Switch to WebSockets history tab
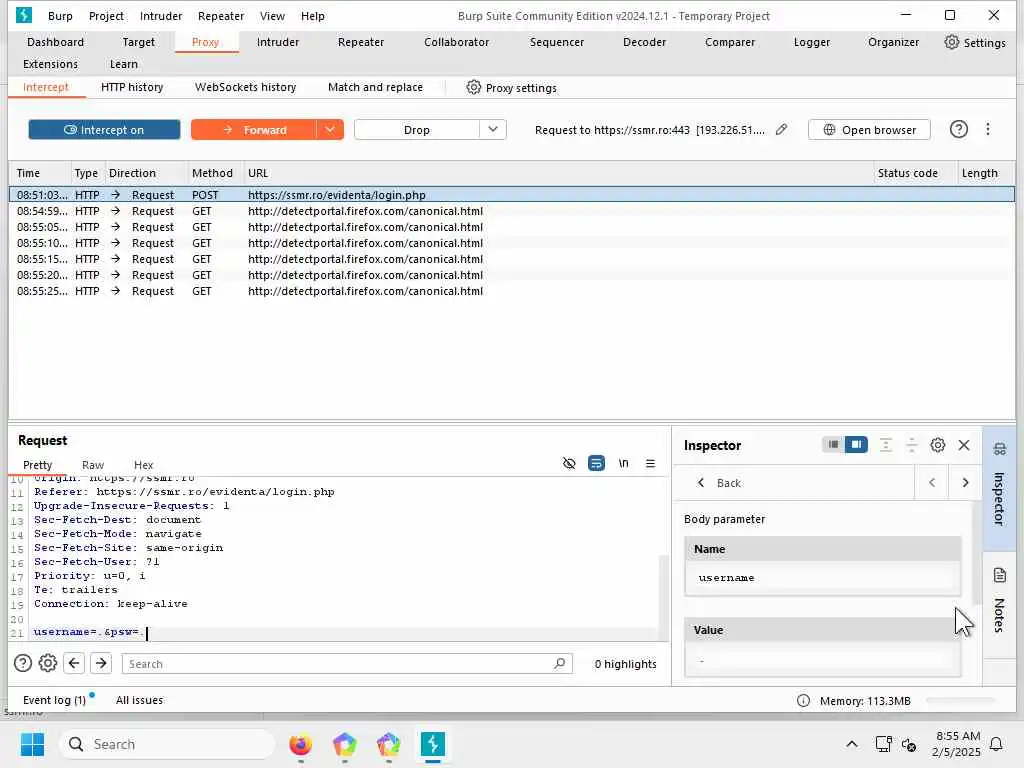 (245, 87)
